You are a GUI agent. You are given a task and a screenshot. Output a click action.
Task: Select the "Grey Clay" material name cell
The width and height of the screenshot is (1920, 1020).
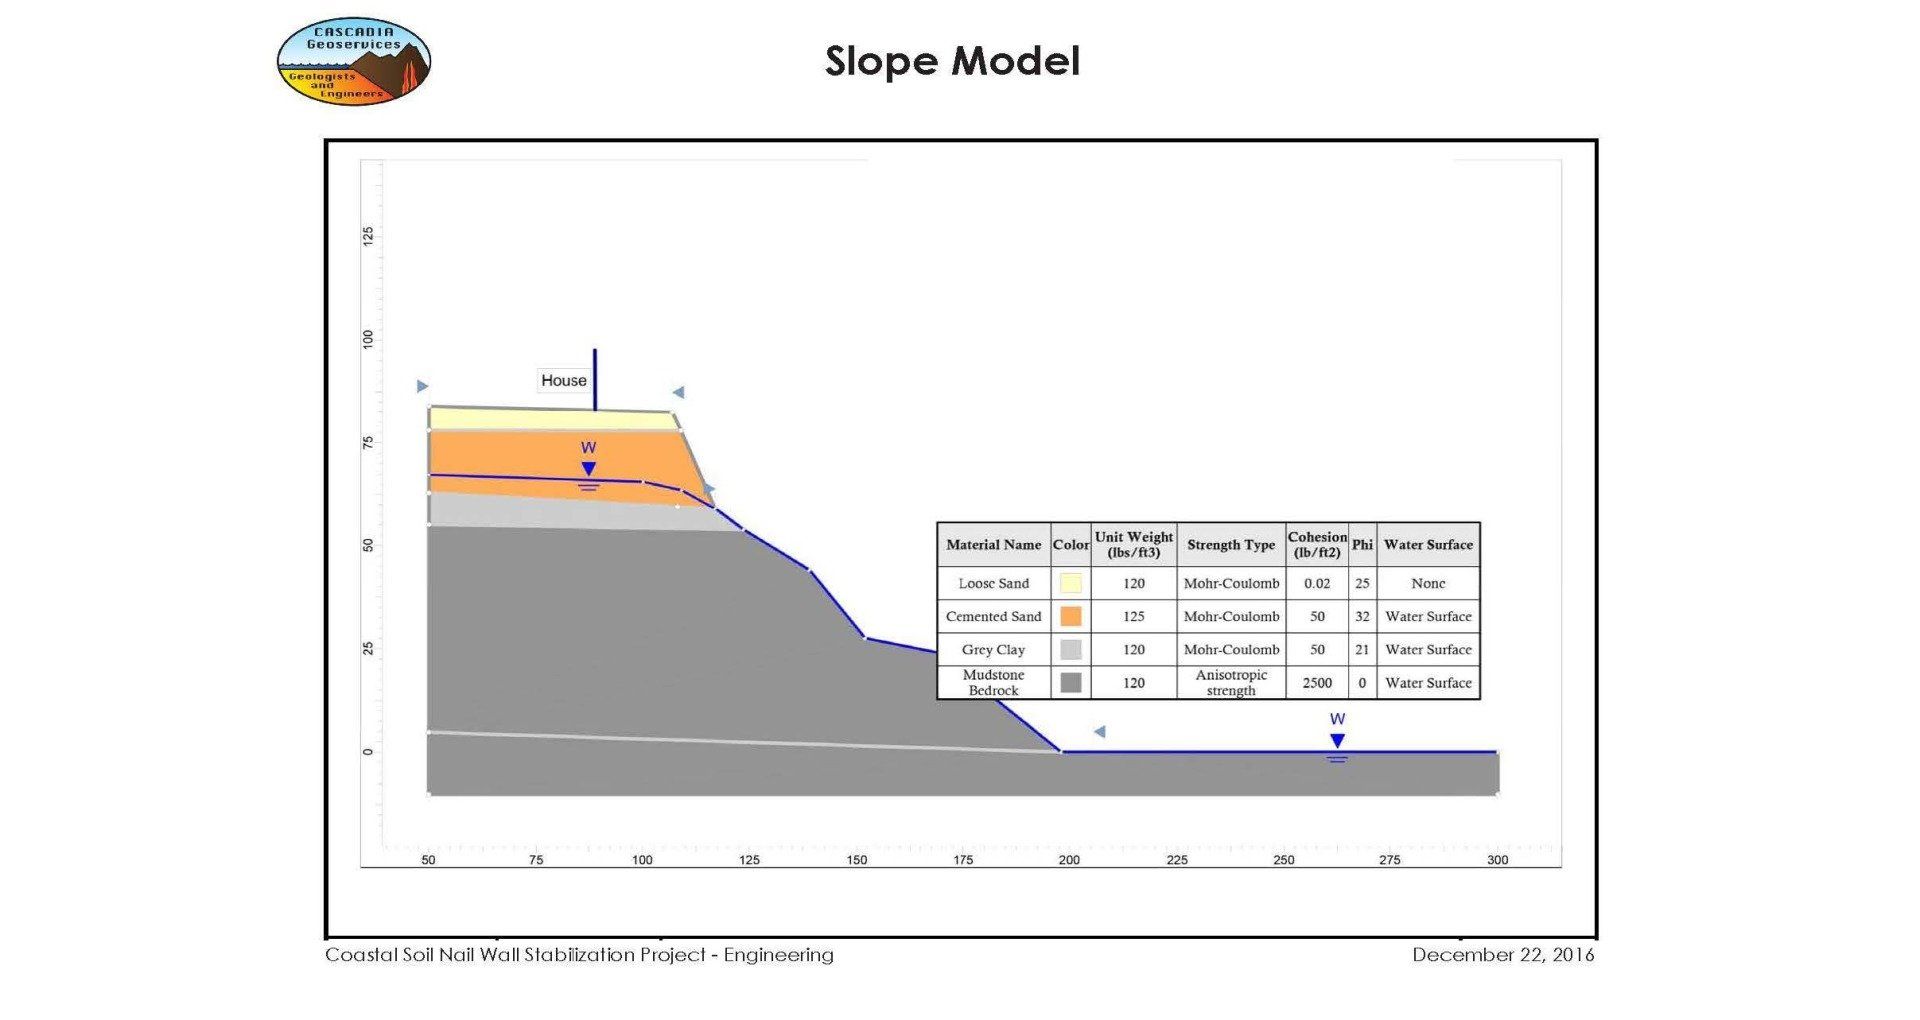pyautogui.click(x=994, y=649)
